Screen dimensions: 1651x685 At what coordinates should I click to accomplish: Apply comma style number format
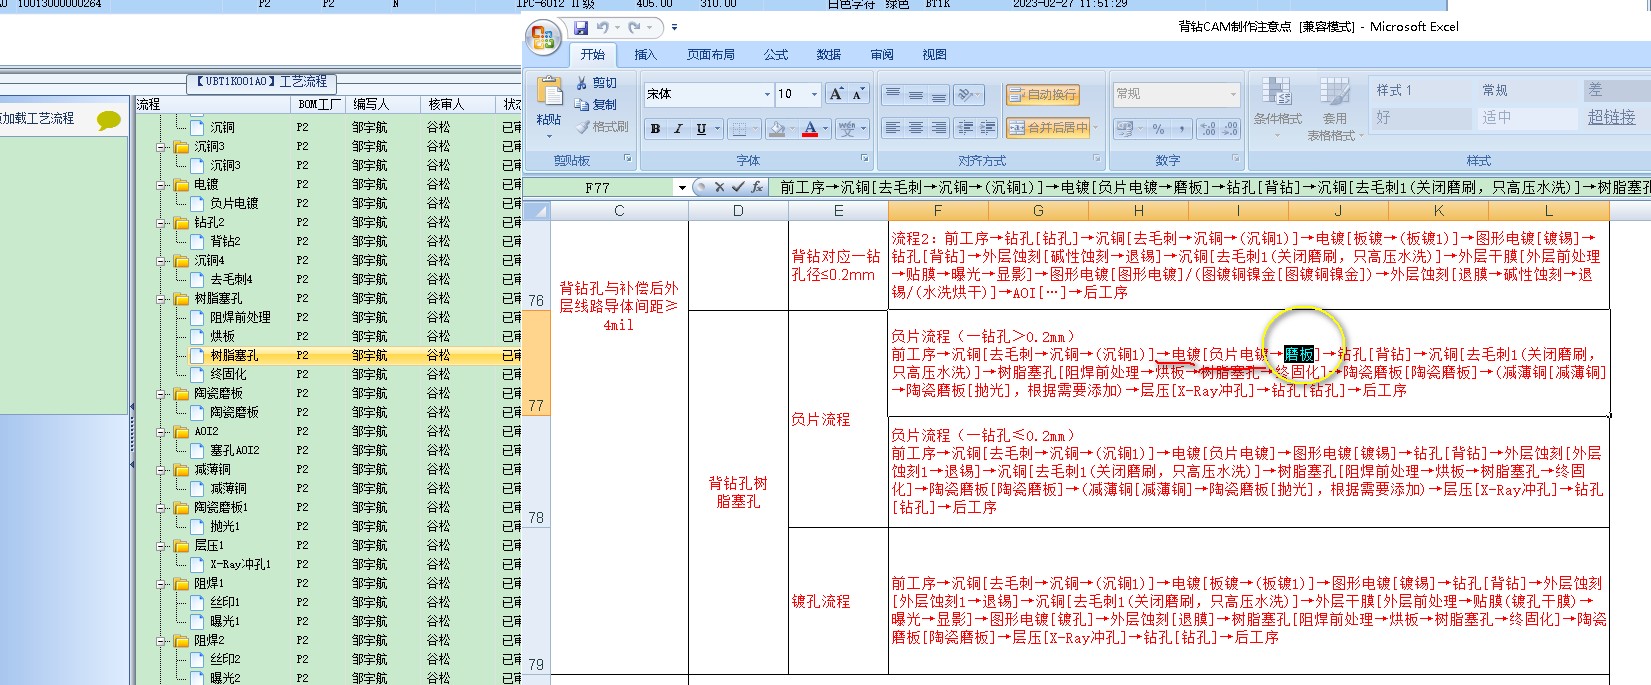1182,129
